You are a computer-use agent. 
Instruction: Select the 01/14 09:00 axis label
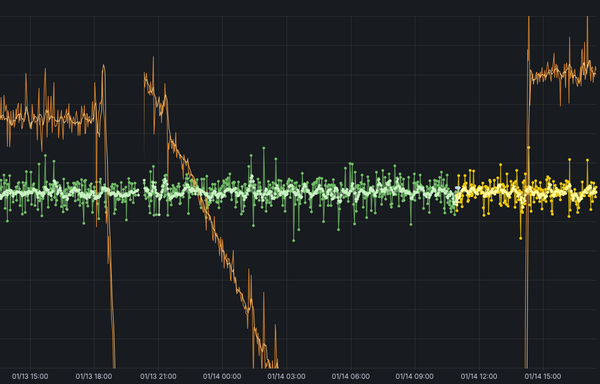coord(414,376)
